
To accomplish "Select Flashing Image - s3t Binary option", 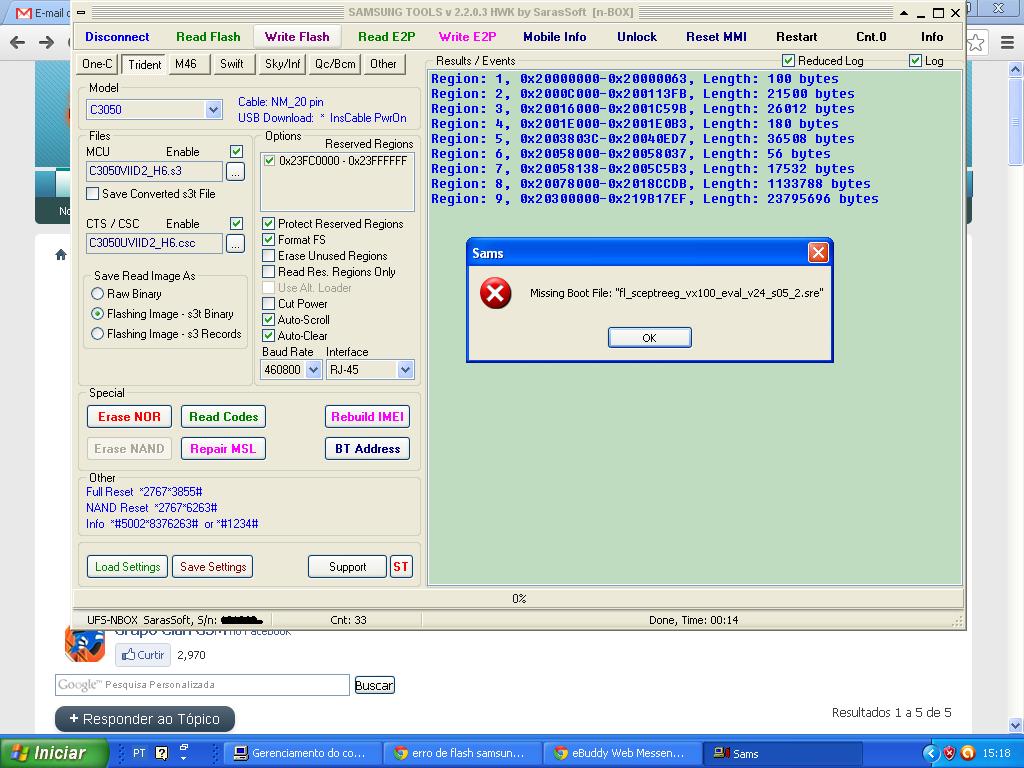I will pos(97,314).
